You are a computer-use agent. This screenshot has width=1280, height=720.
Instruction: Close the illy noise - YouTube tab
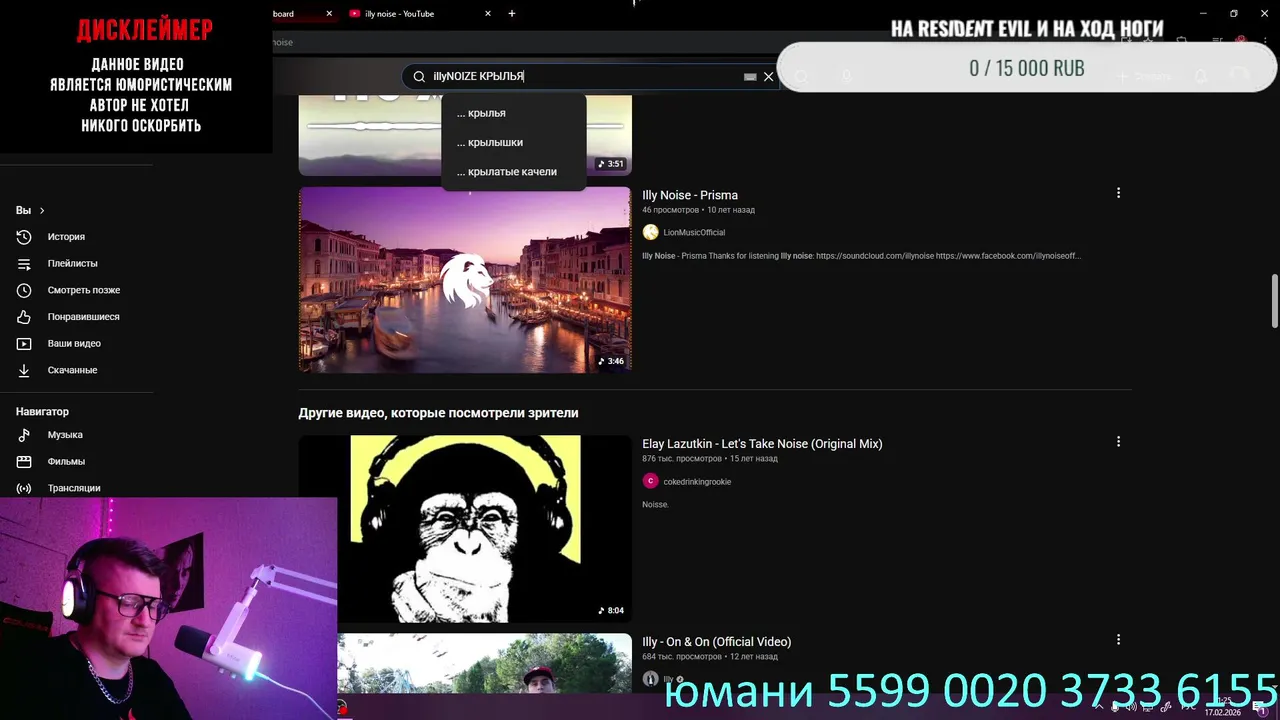click(488, 14)
